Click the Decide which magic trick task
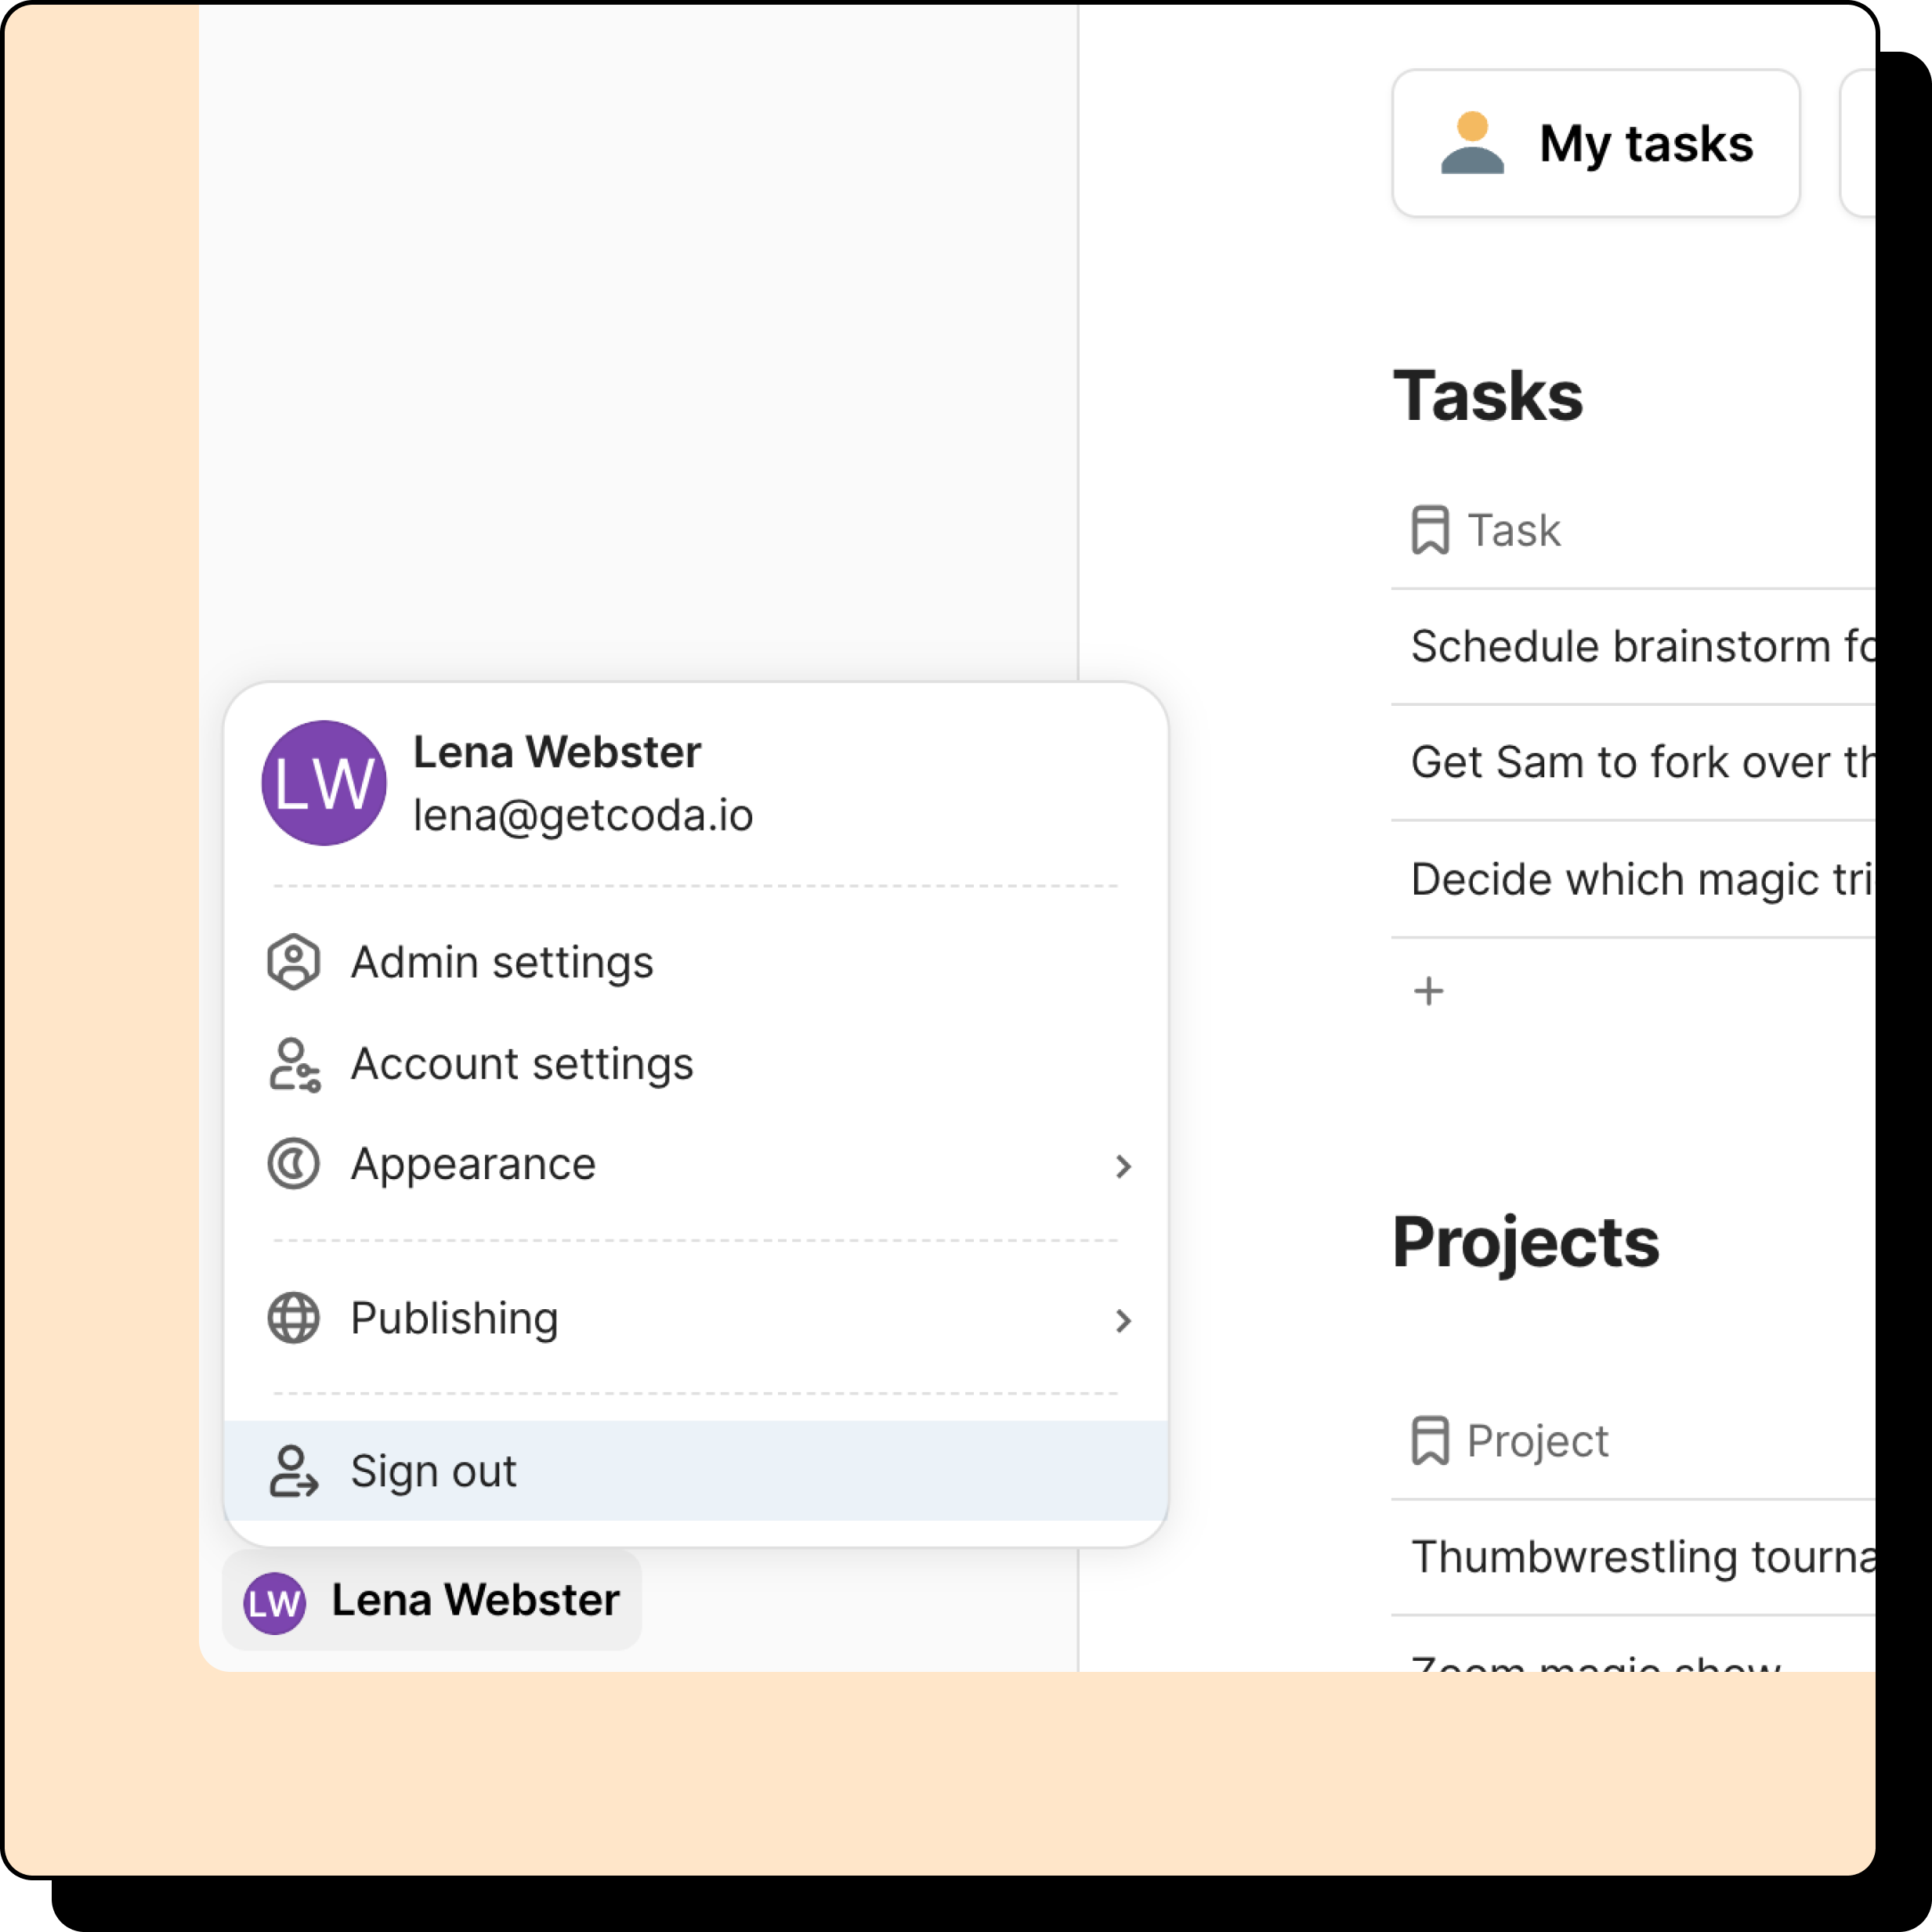Viewport: 1932px width, 1932px height. pos(1640,880)
